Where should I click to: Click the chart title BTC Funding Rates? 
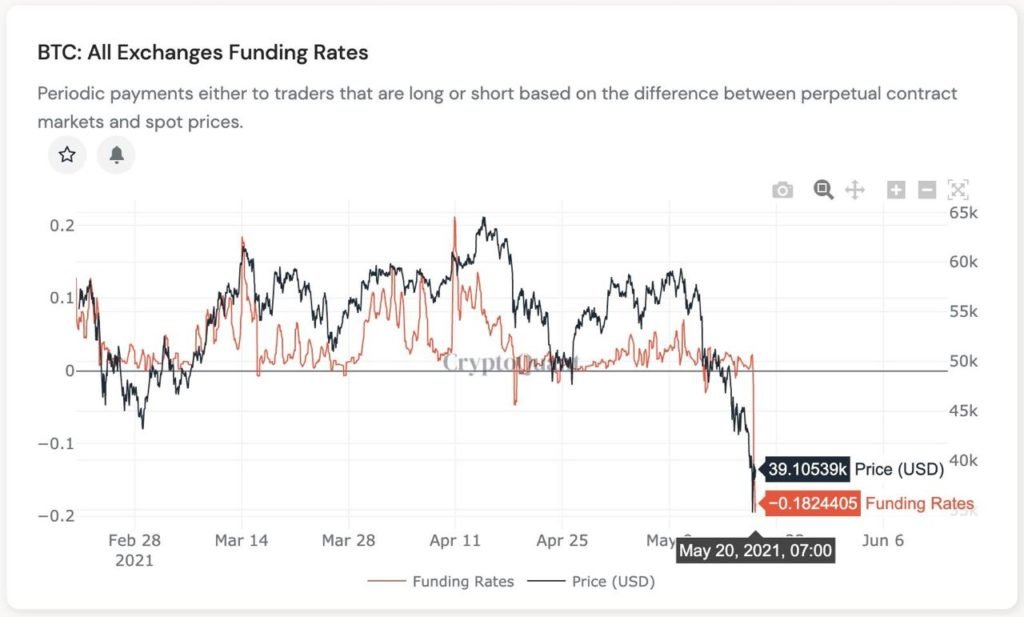coord(202,51)
